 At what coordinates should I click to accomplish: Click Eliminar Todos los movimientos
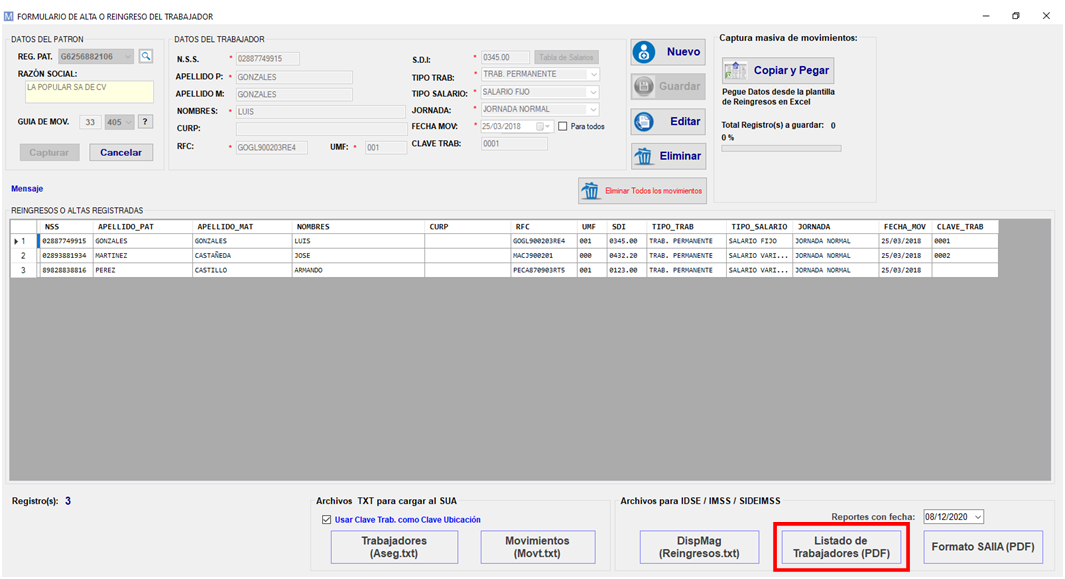pyautogui.click(x=643, y=191)
